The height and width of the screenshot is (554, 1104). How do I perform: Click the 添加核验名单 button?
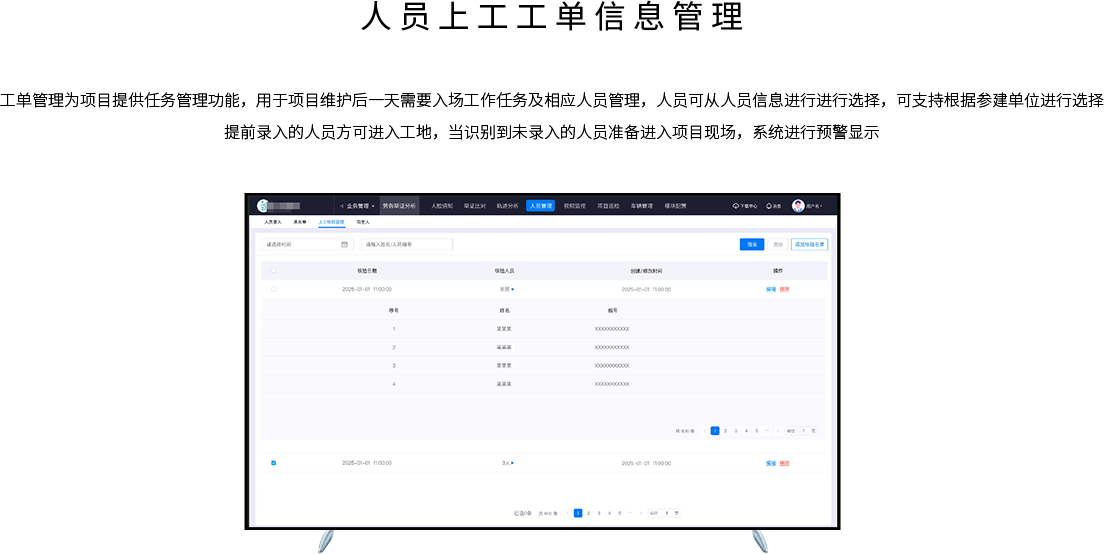click(x=809, y=244)
